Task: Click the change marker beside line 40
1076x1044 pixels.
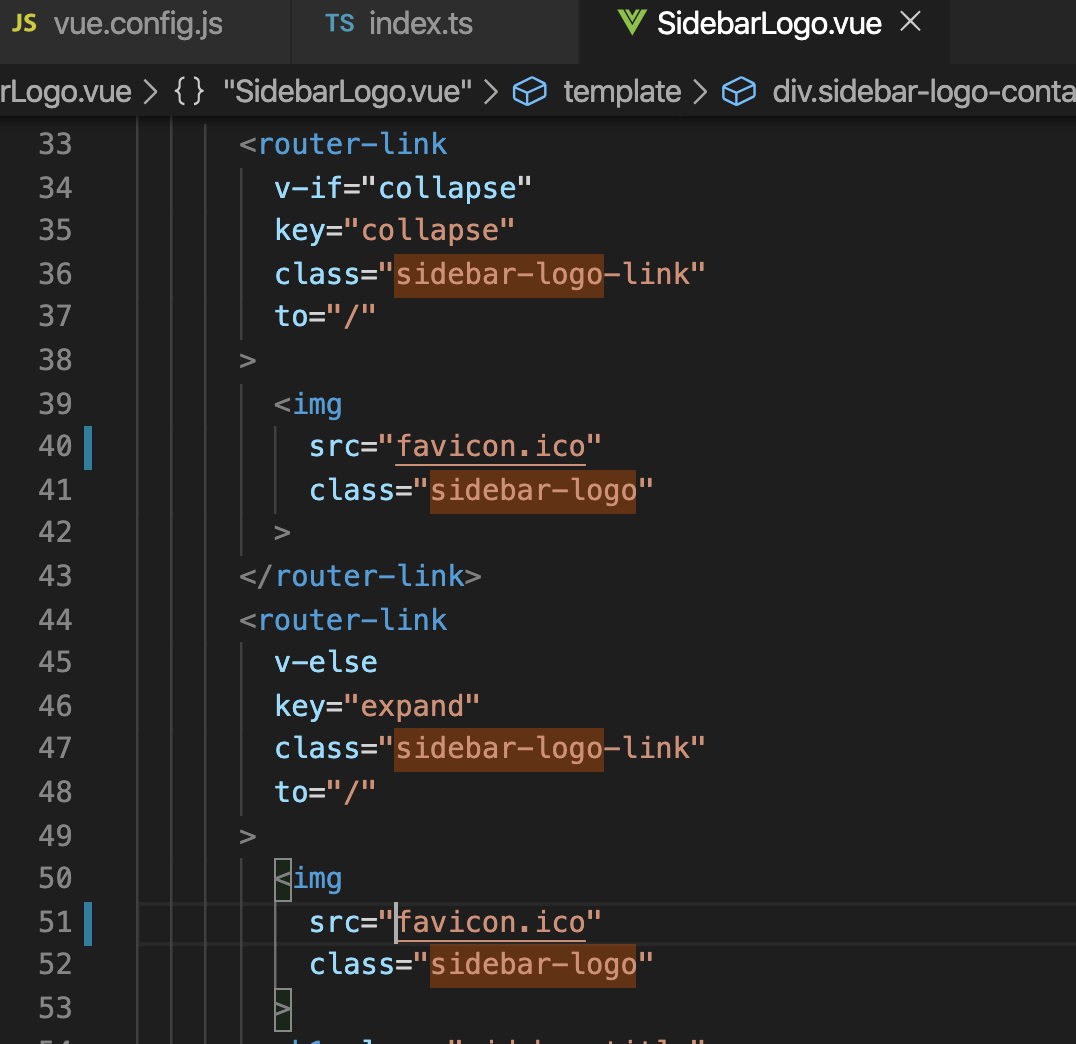Action: coord(88,448)
